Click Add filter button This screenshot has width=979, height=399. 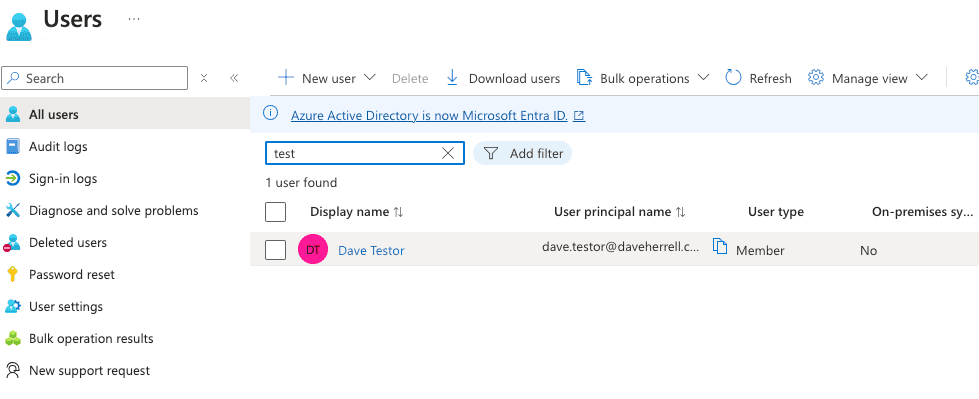[x=523, y=153]
